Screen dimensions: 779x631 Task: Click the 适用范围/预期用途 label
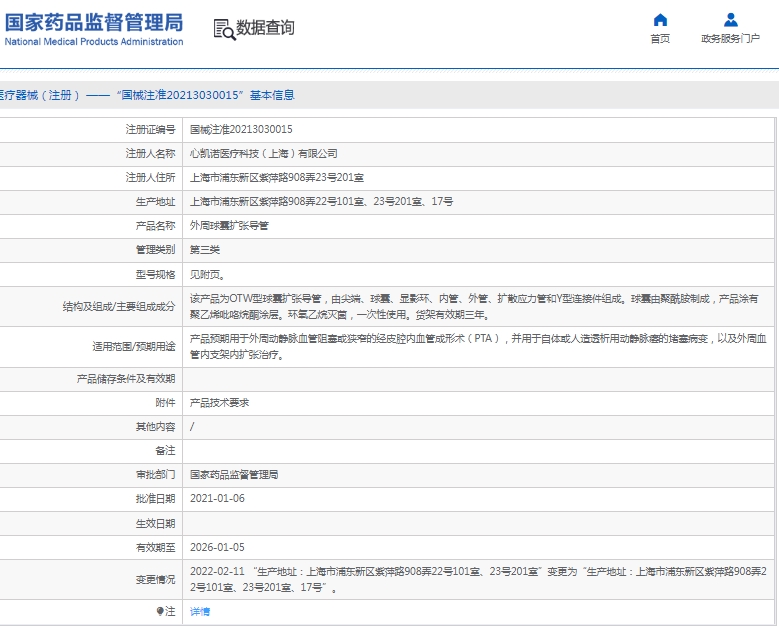coord(134,347)
